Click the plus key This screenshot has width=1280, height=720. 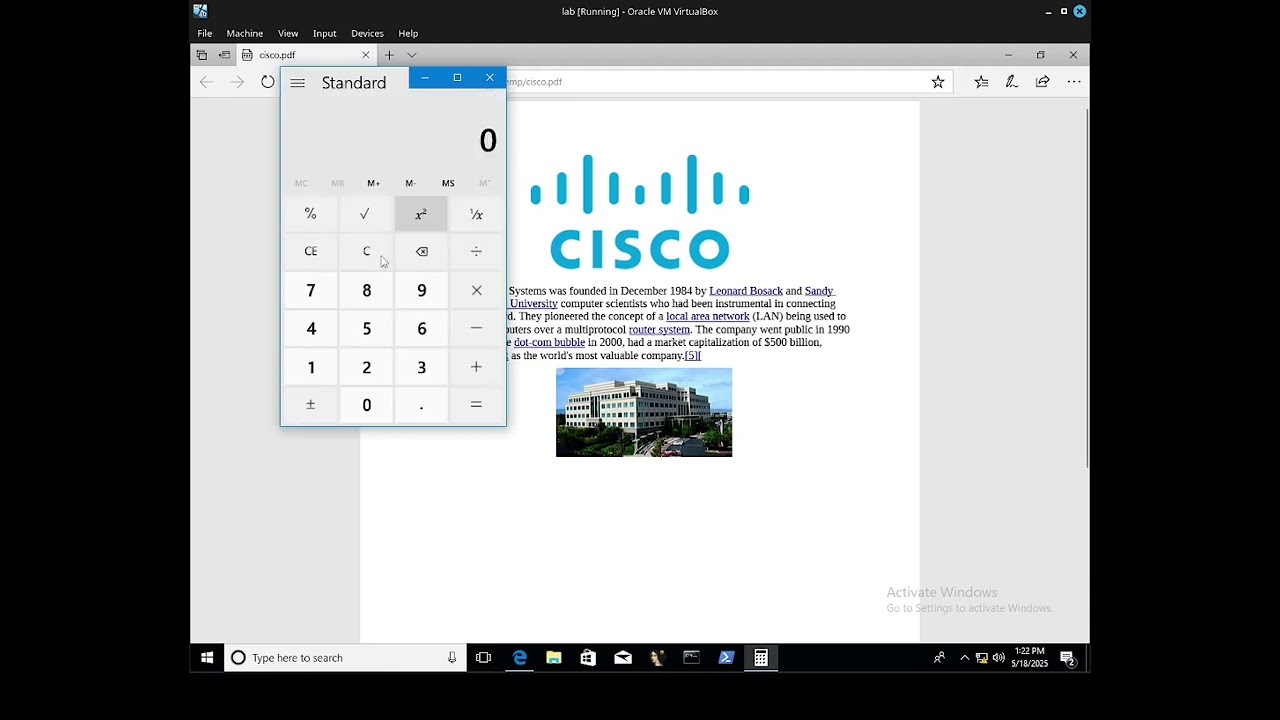[476, 367]
